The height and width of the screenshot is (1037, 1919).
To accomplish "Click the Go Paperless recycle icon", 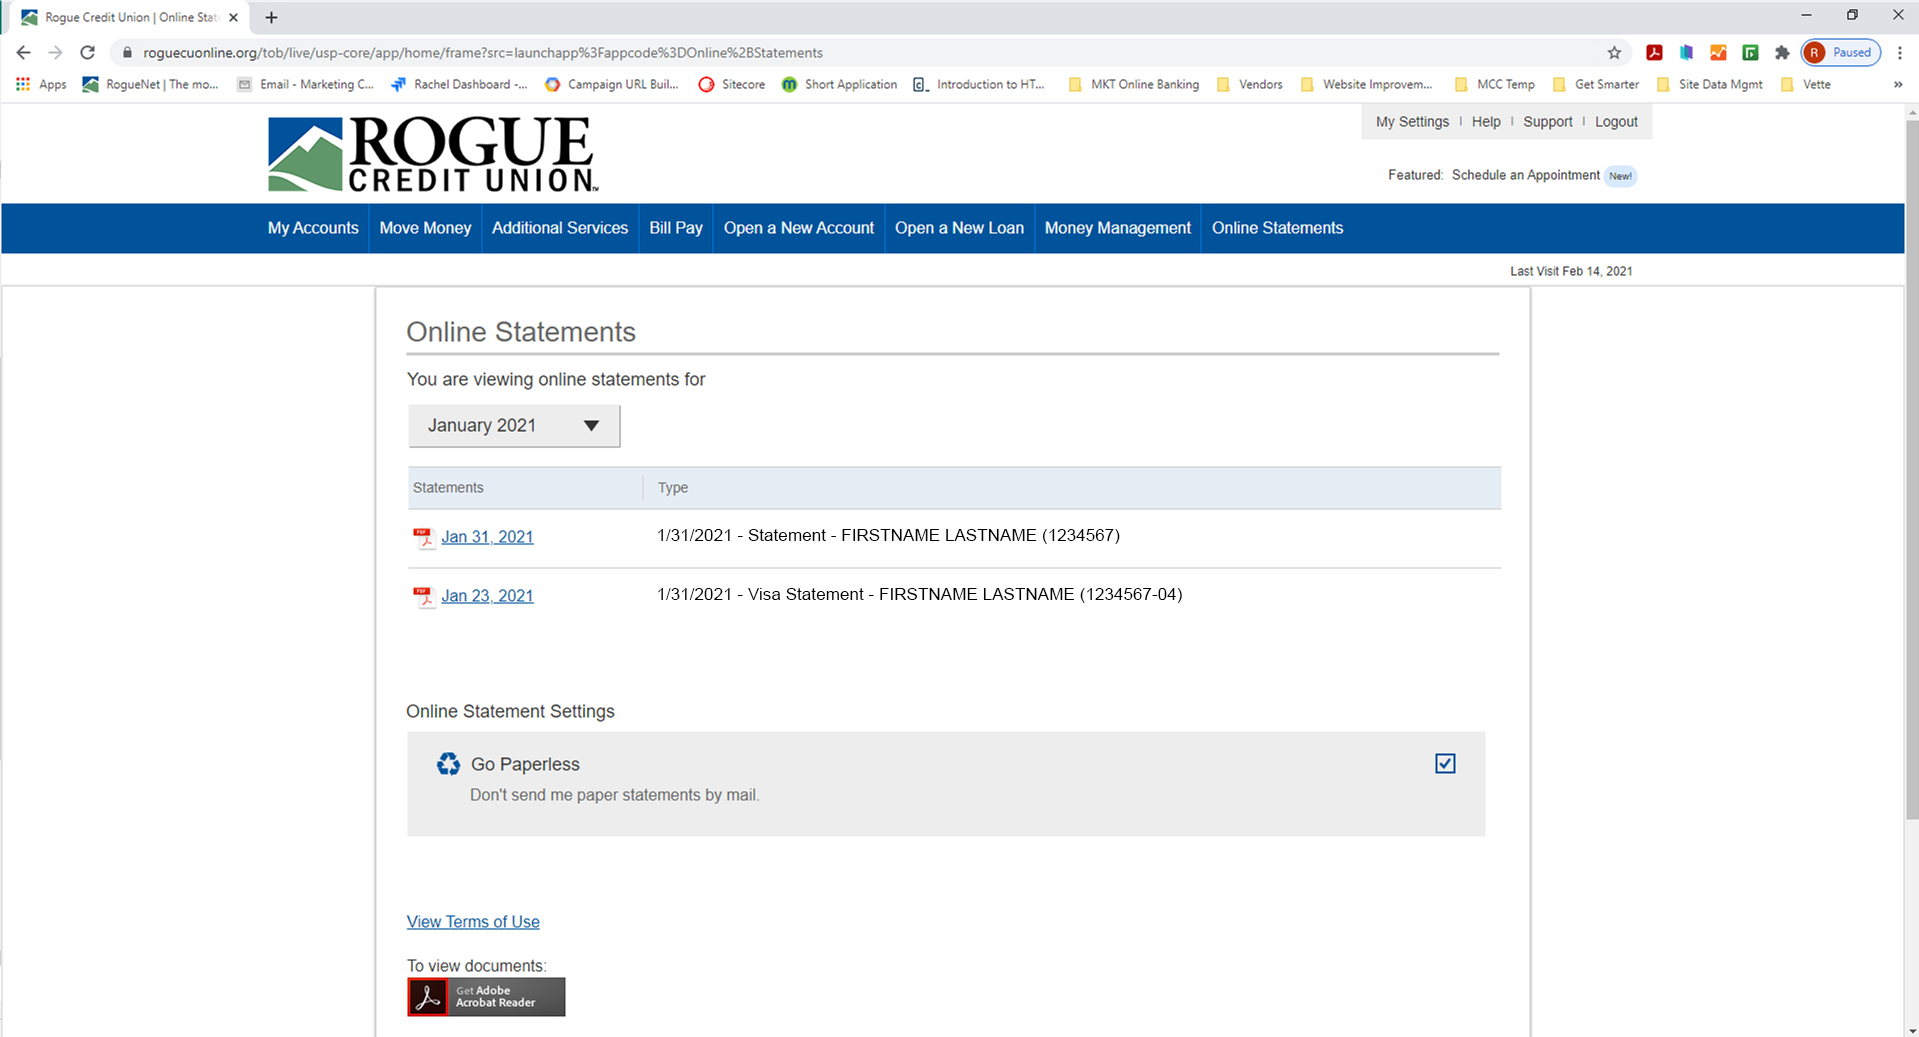I will tap(448, 764).
